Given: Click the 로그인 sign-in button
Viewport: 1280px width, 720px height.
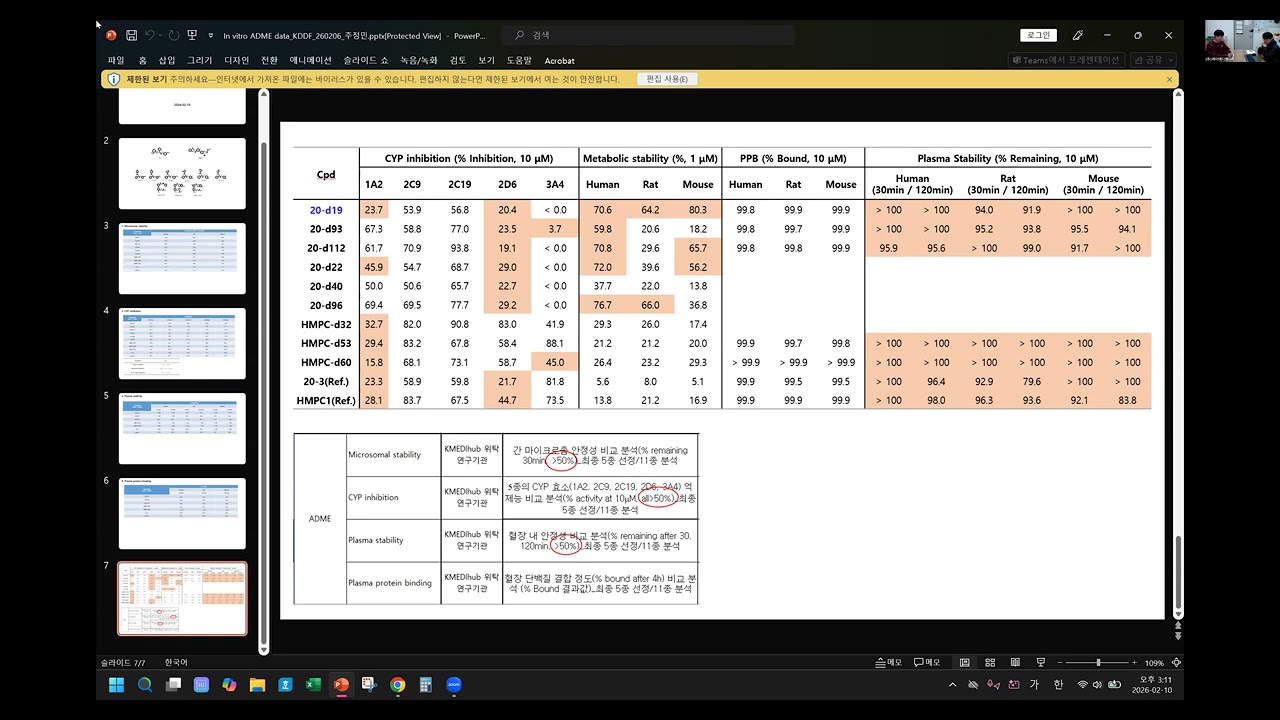Looking at the screenshot, I should click(1039, 35).
